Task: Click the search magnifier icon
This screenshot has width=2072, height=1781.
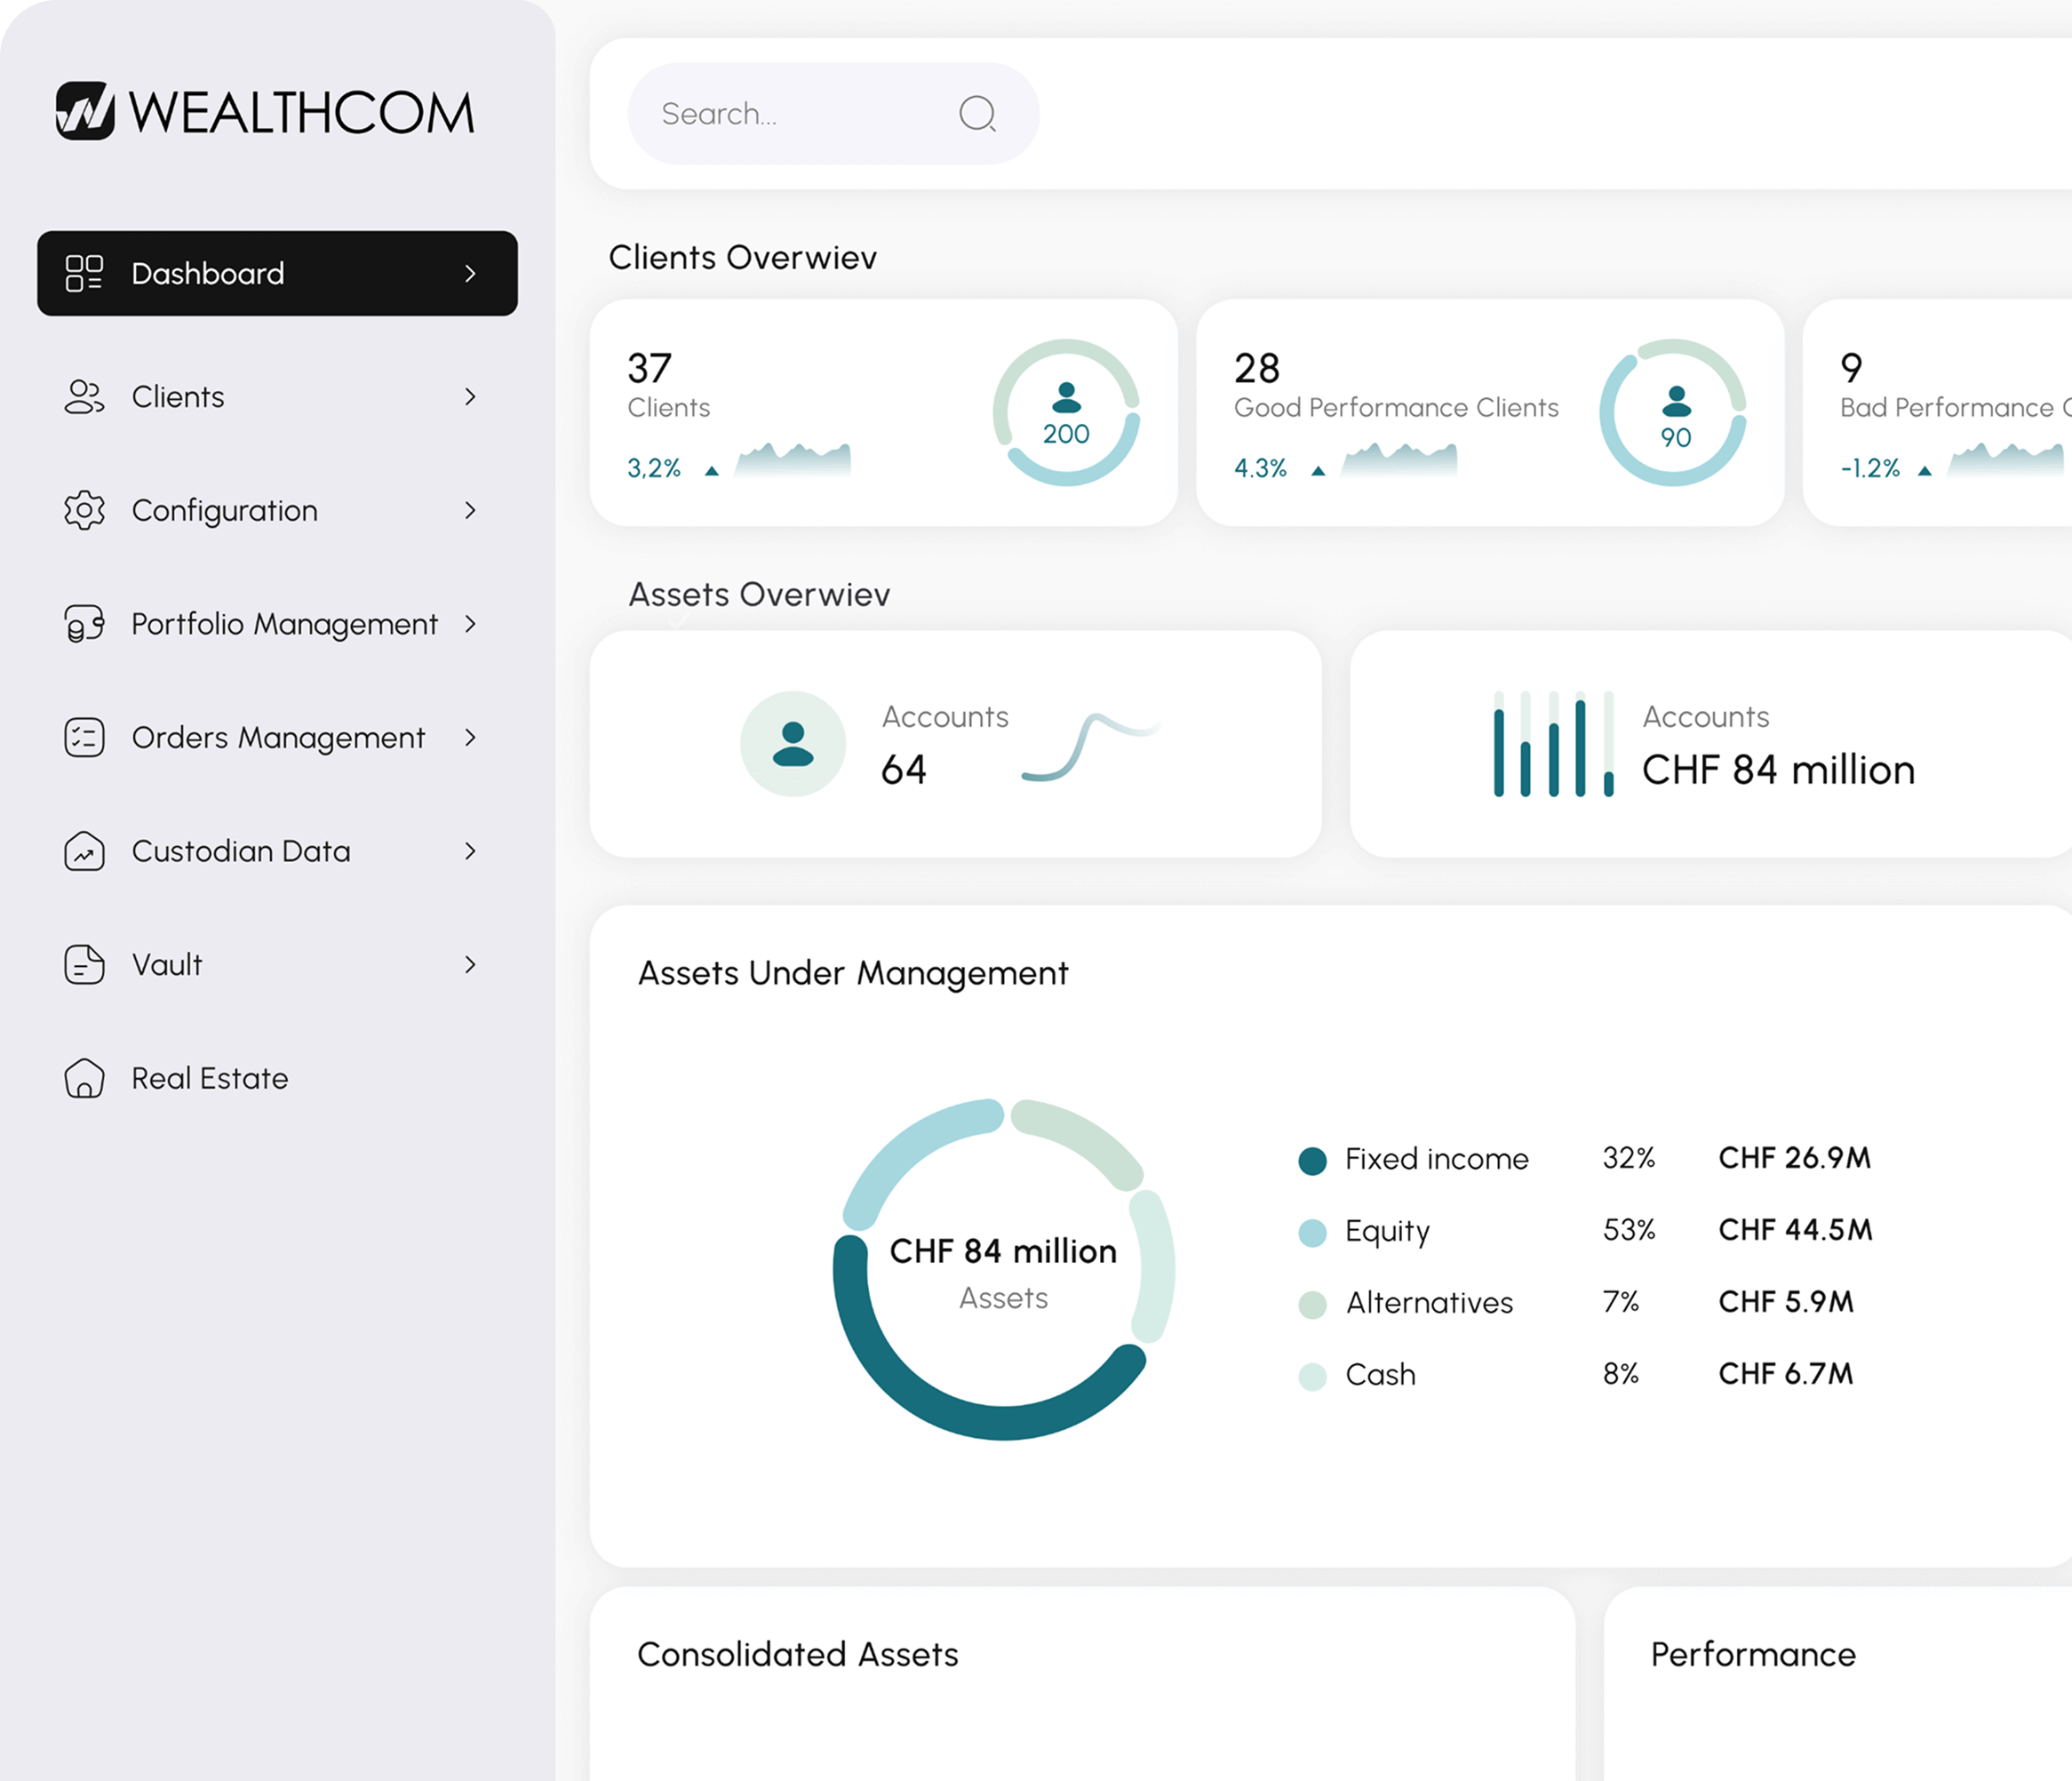Action: coord(977,113)
